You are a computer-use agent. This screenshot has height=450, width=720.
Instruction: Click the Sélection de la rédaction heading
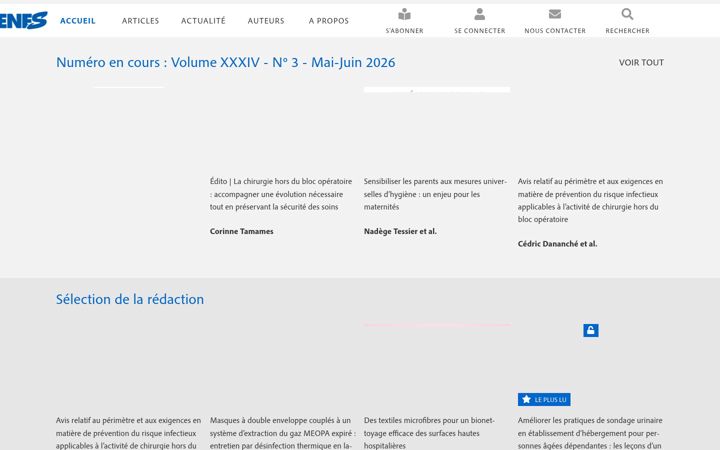[x=130, y=299]
